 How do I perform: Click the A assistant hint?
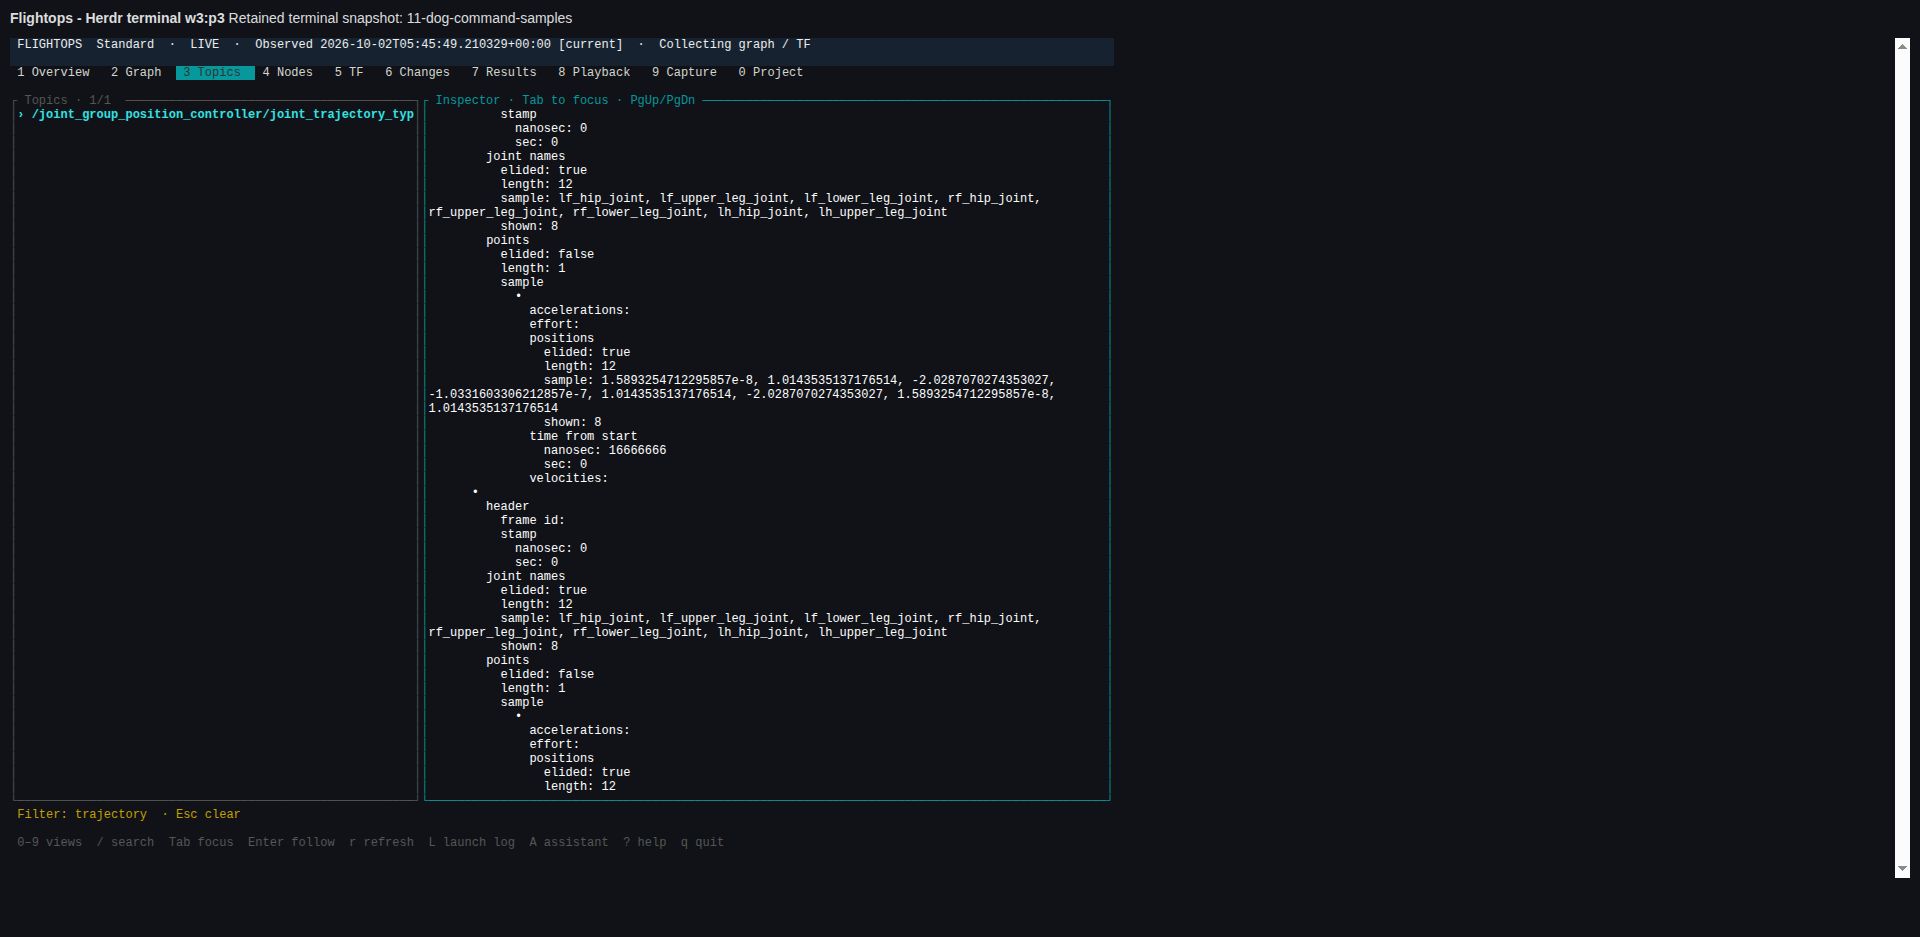tap(569, 842)
